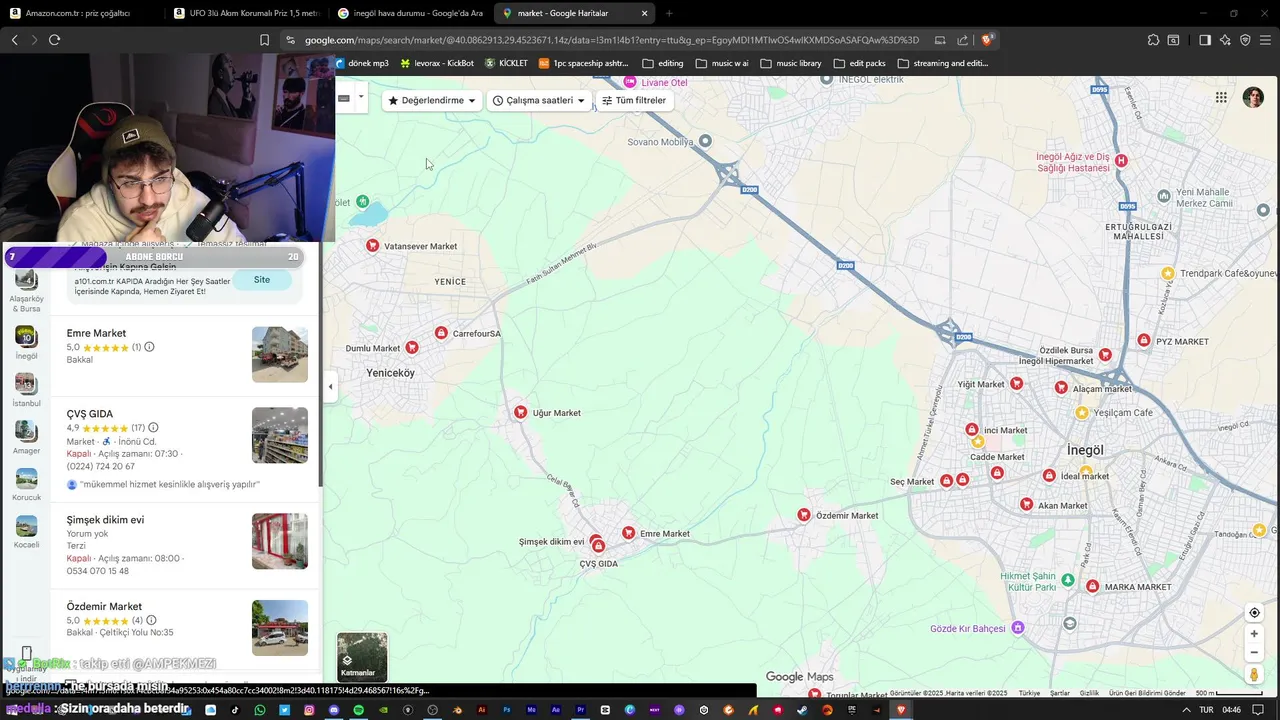Click the Alaçam market pin
The height and width of the screenshot is (720, 1280).
[1061, 387]
